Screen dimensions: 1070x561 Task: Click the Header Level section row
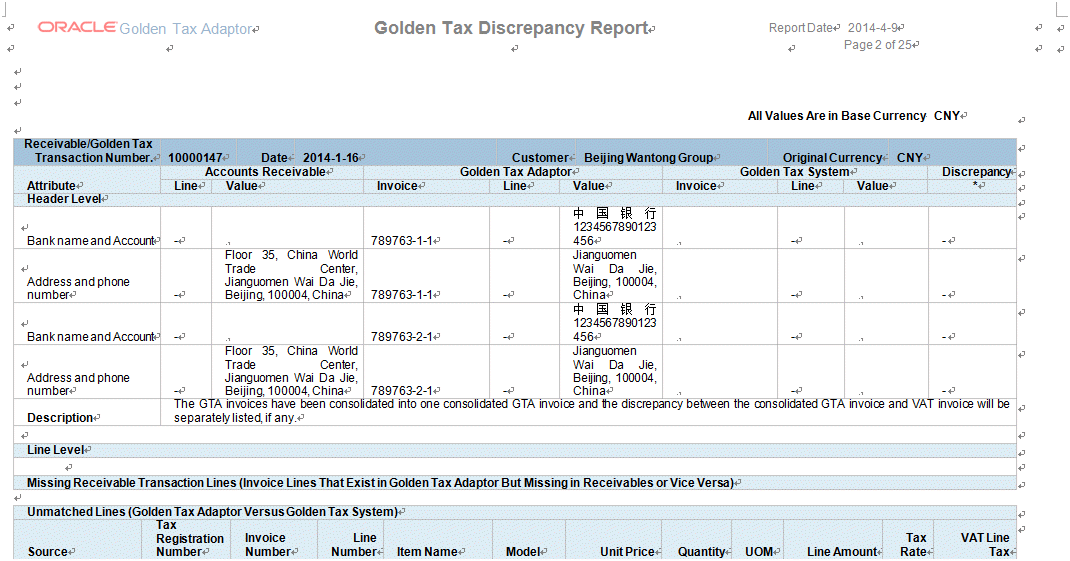click(x=515, y=199)
